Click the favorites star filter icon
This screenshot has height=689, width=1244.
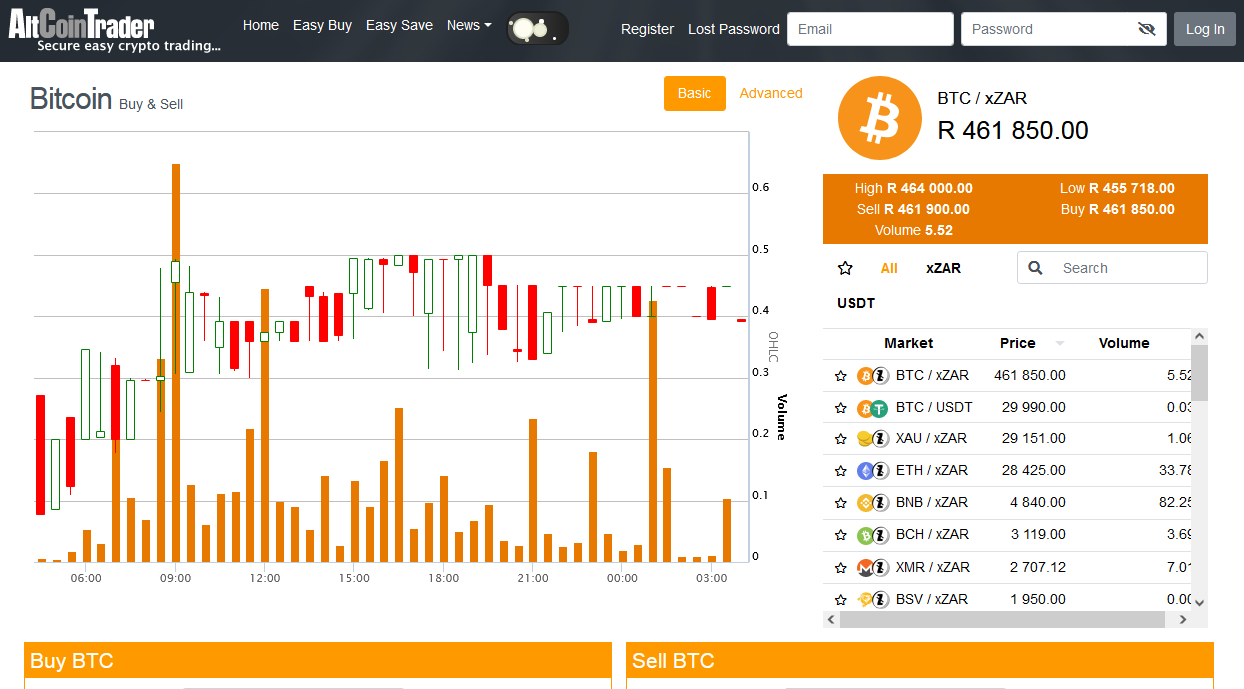[845, 268]
